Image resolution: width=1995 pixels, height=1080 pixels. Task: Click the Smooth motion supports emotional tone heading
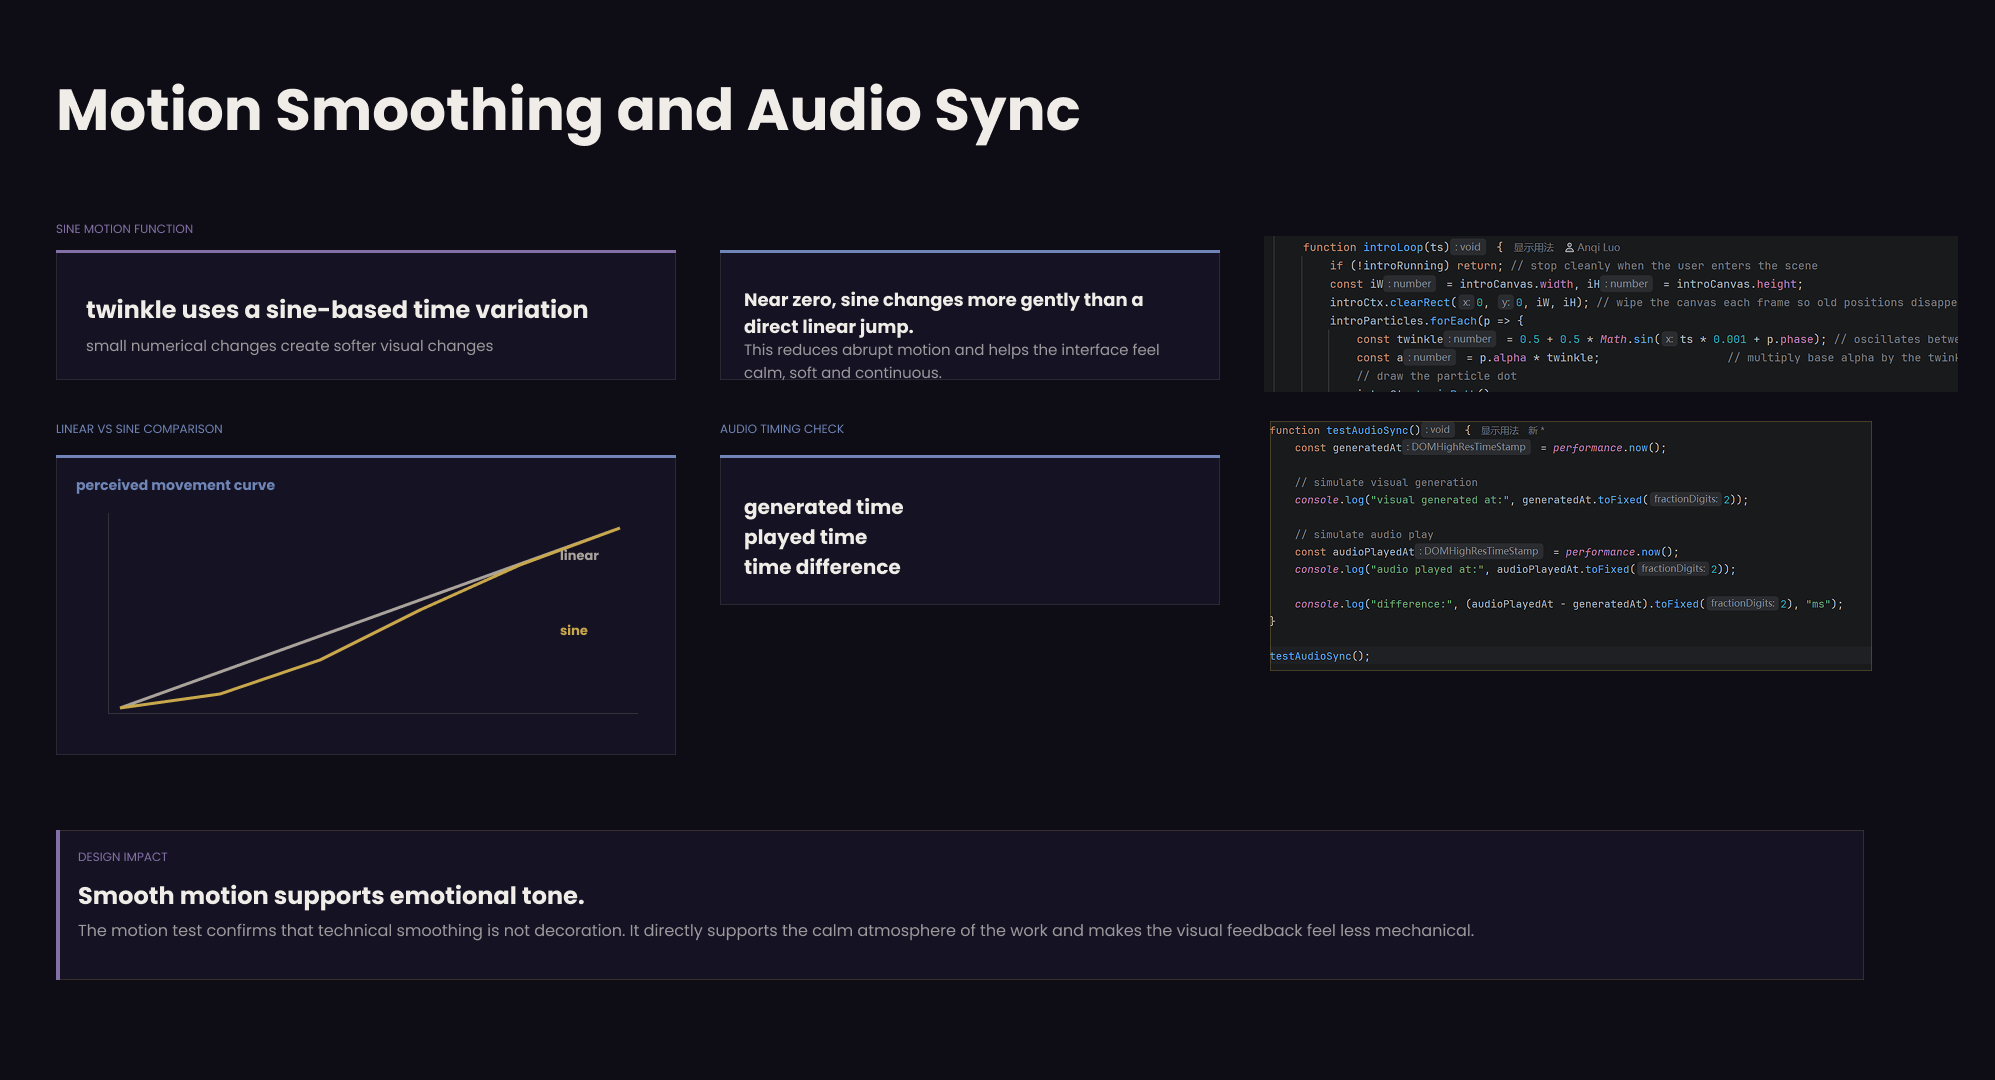point(331,896)
